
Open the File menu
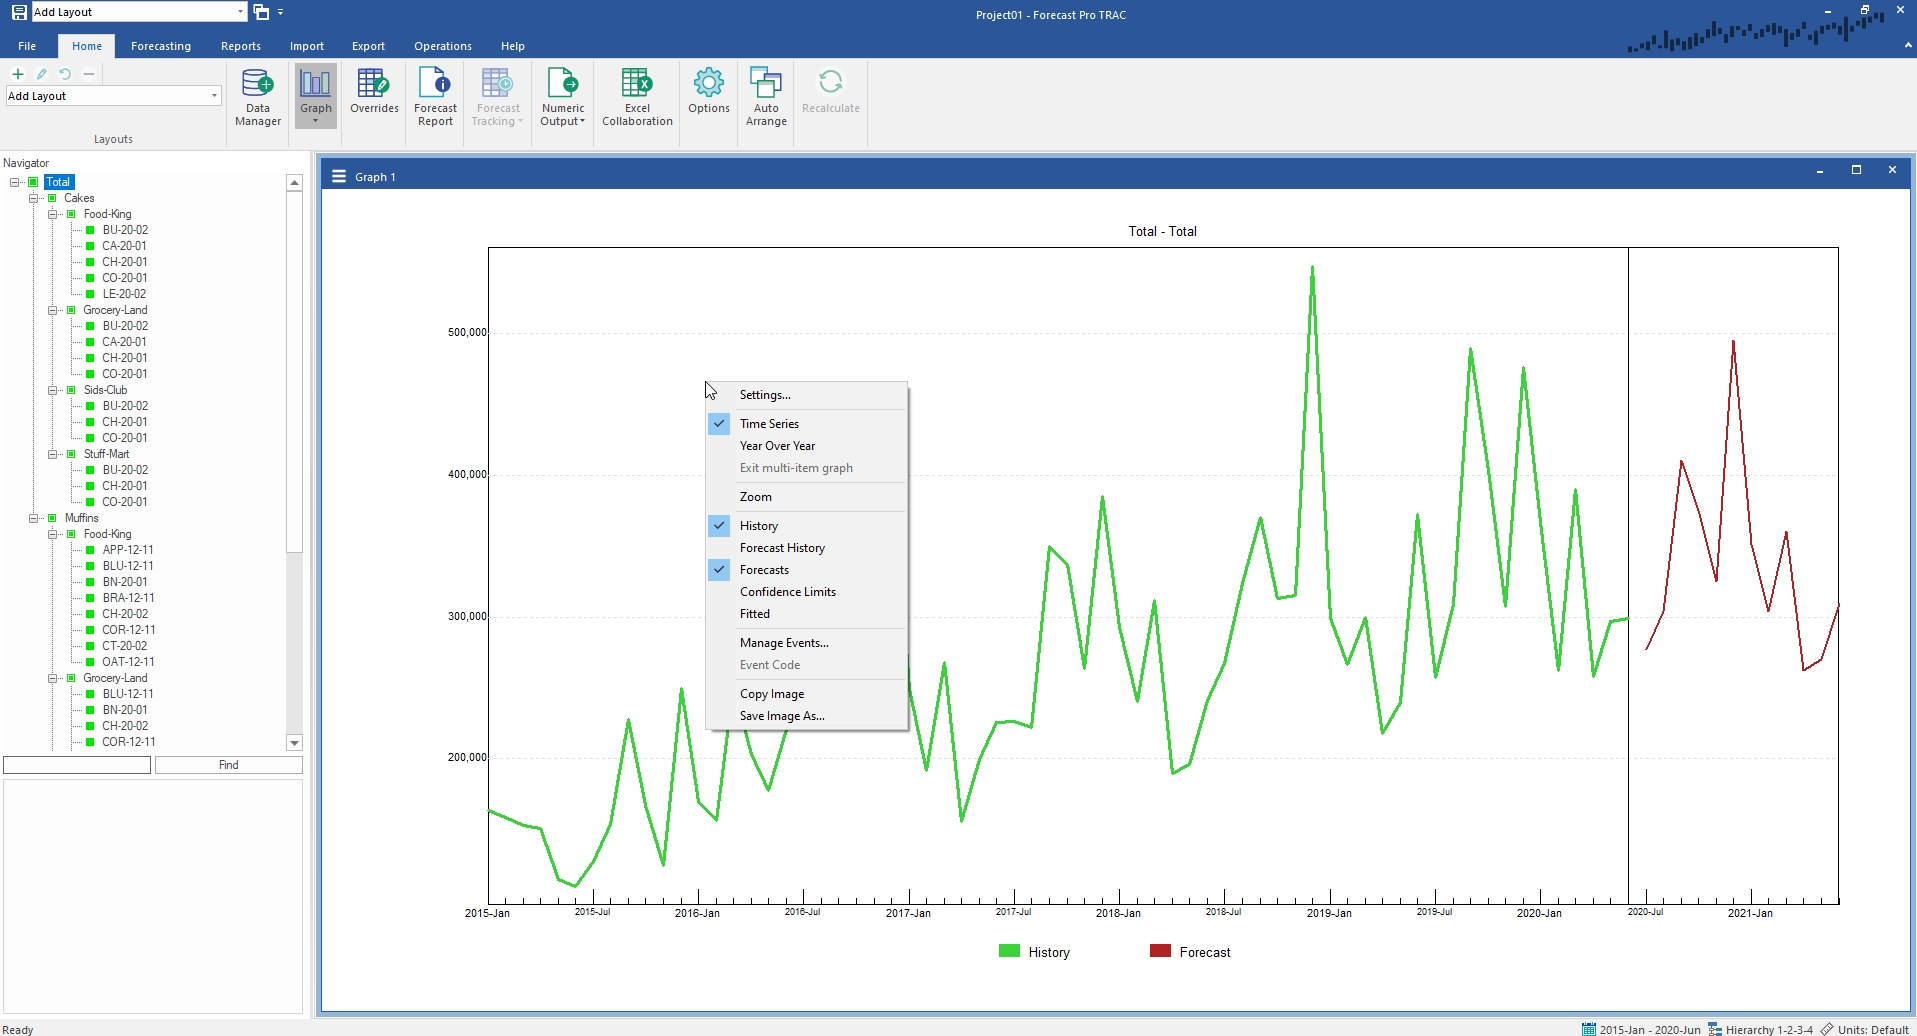[x=27, y=46]
